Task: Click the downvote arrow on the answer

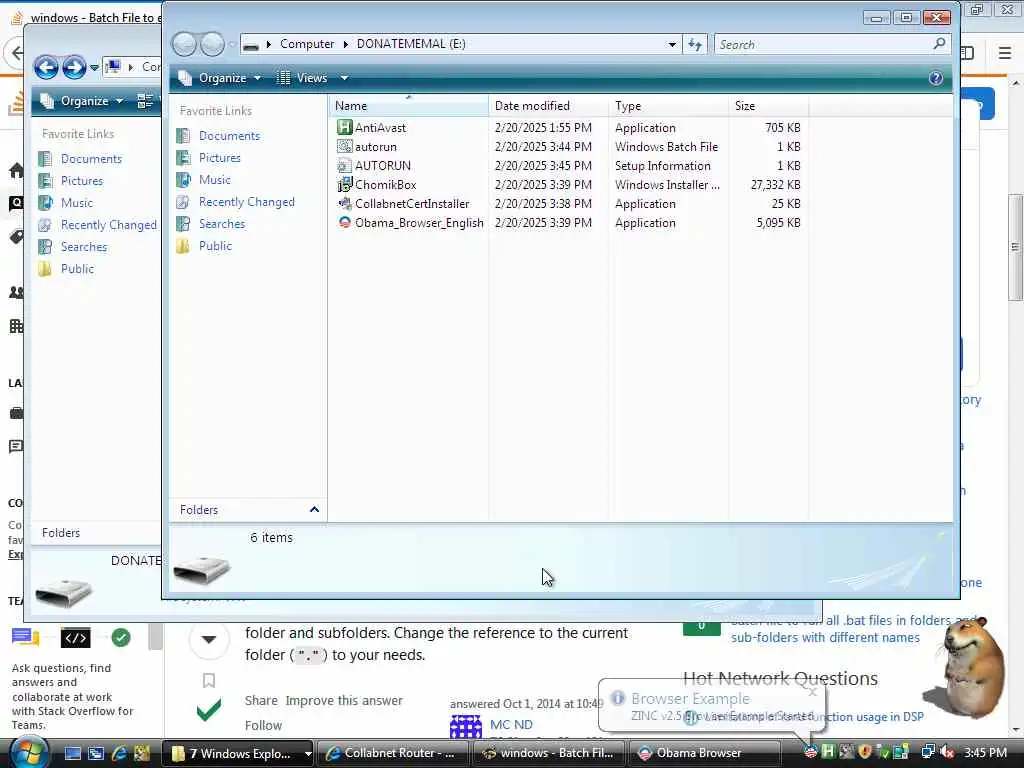Action: (209, 639)
